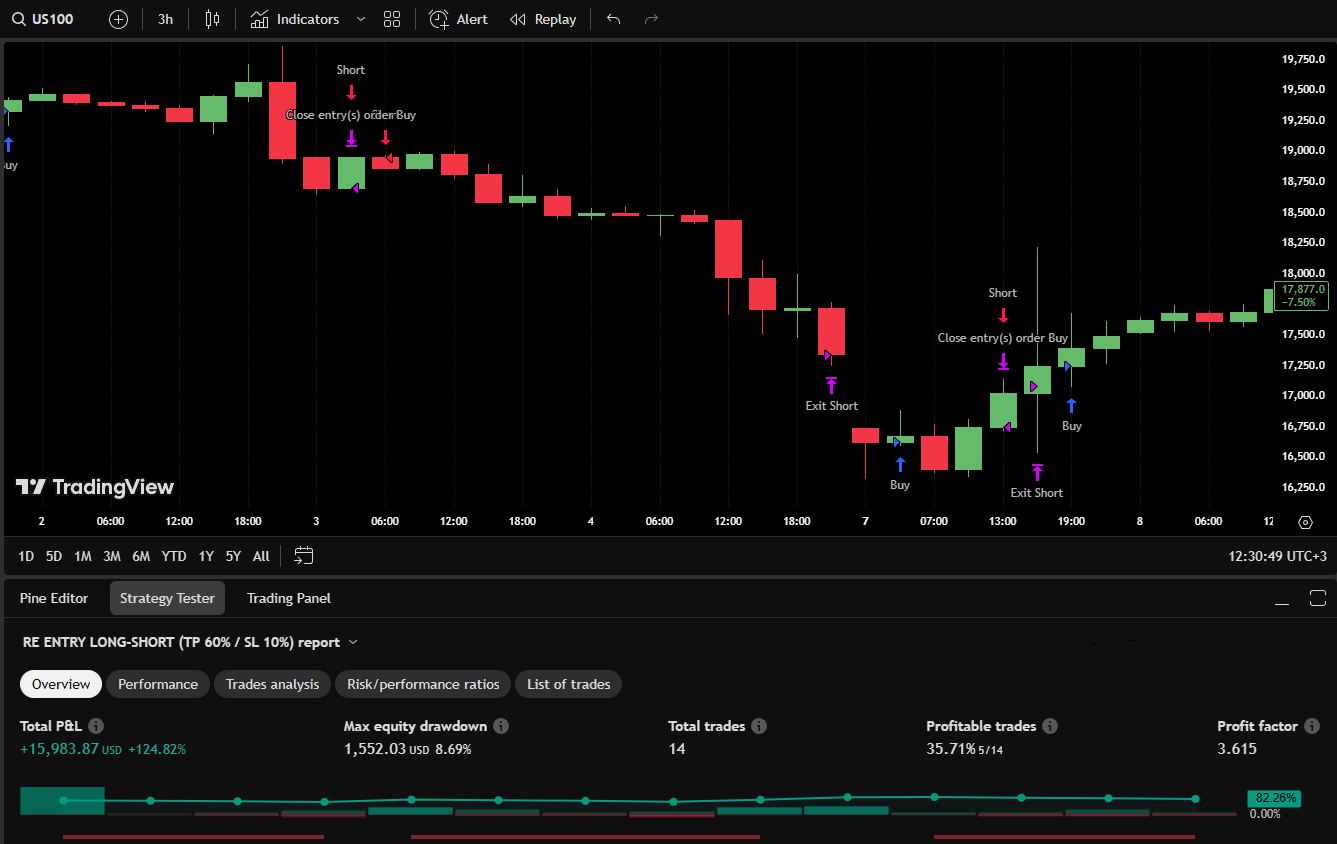
Task: Click Total P&L info icon
Action: (x=96, y=726)
